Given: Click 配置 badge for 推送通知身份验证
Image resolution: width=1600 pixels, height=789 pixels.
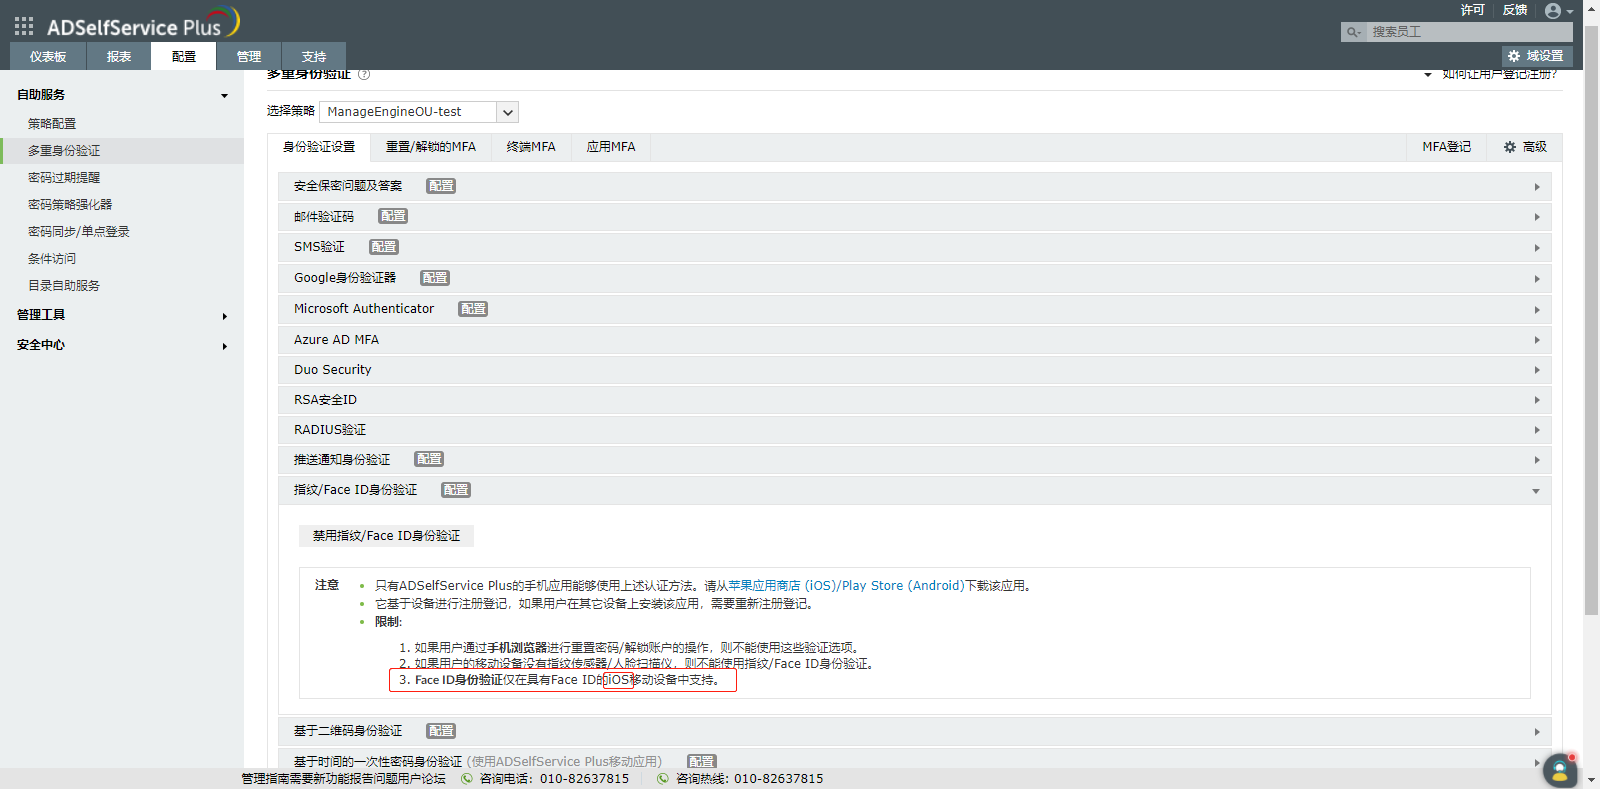Looking at the screenshot, I should pos(429,459).
